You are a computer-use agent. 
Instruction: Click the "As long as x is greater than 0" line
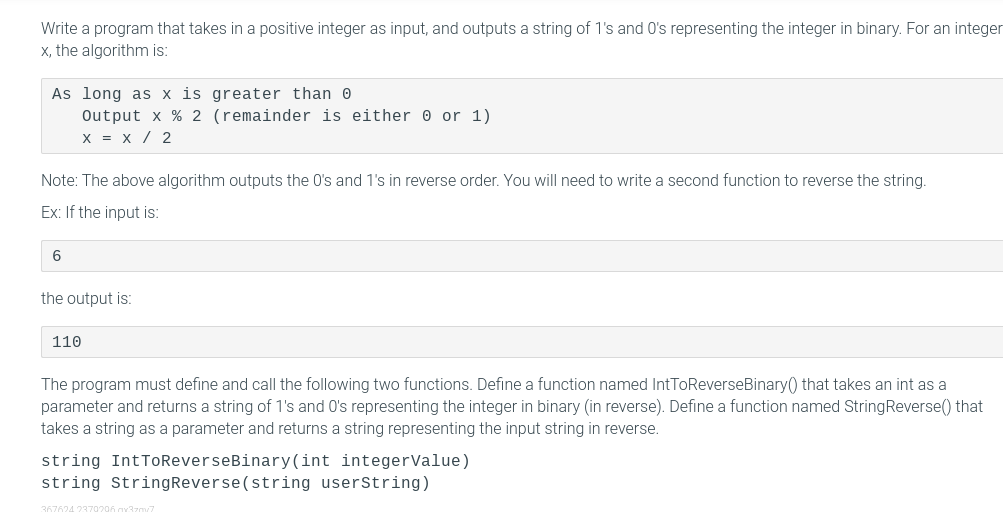pos(201,94)
